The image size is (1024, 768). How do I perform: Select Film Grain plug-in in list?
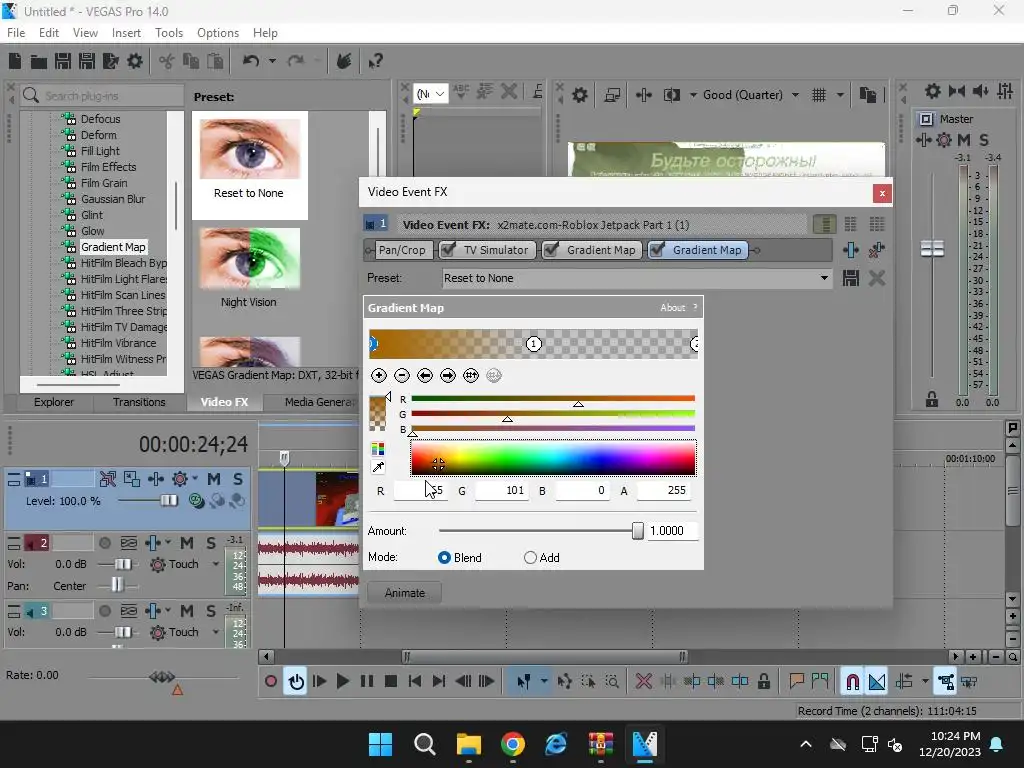[x=104, y=183]
